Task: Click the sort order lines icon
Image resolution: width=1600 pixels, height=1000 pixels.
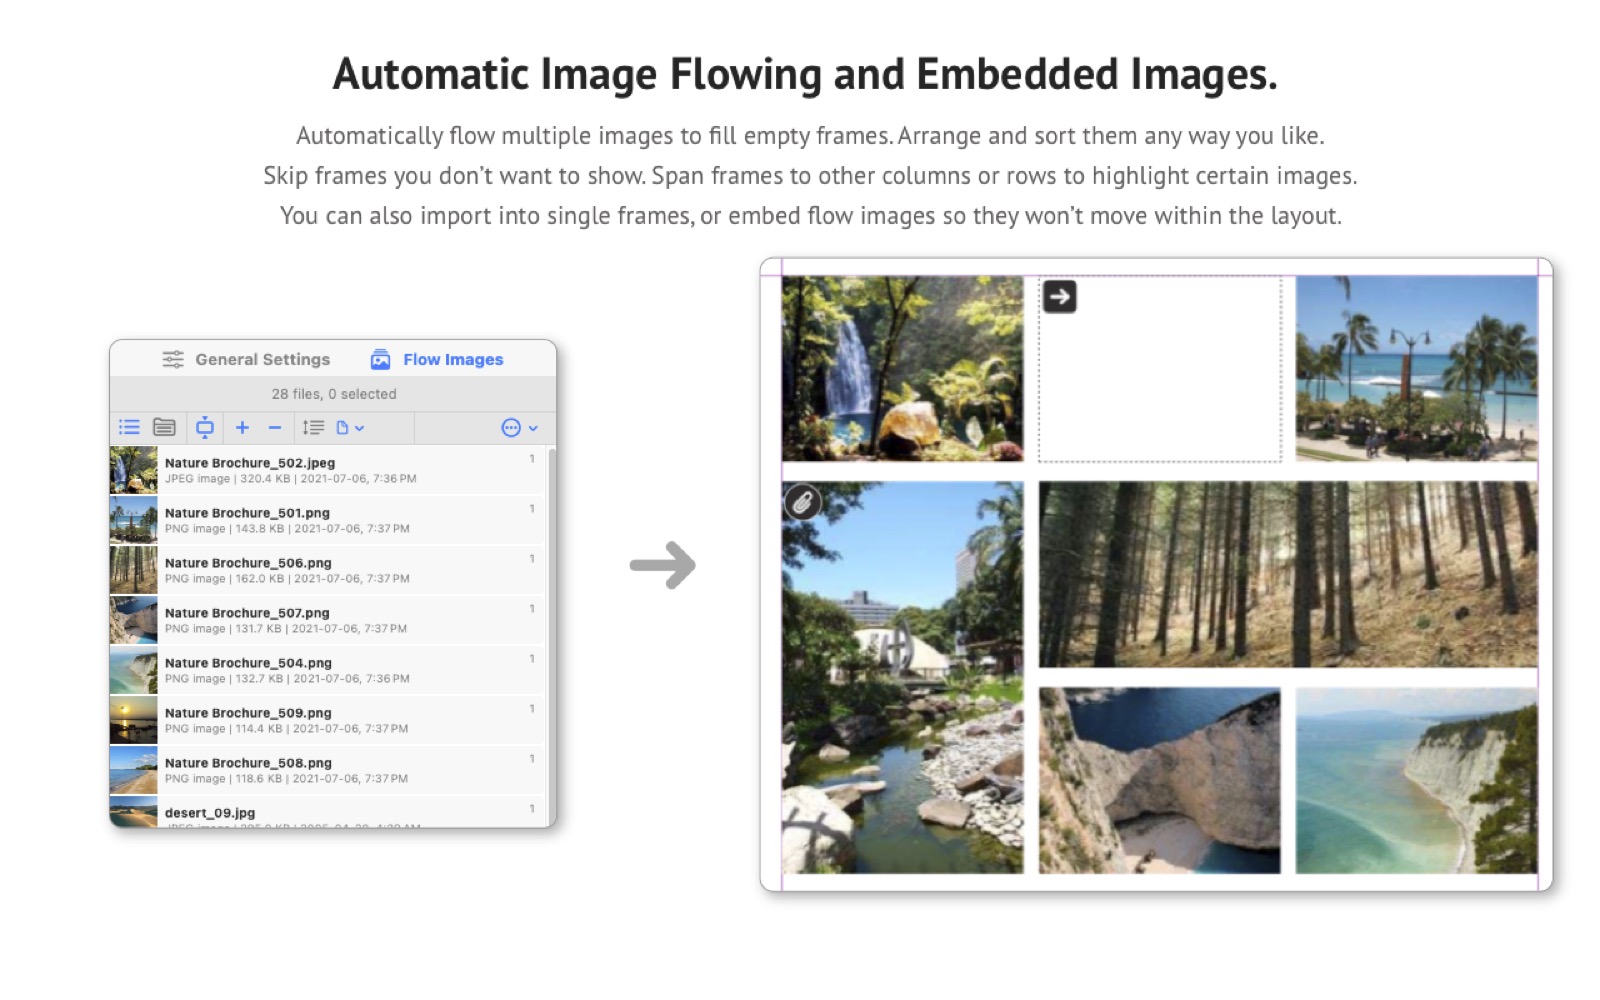Action: (313, 428)
